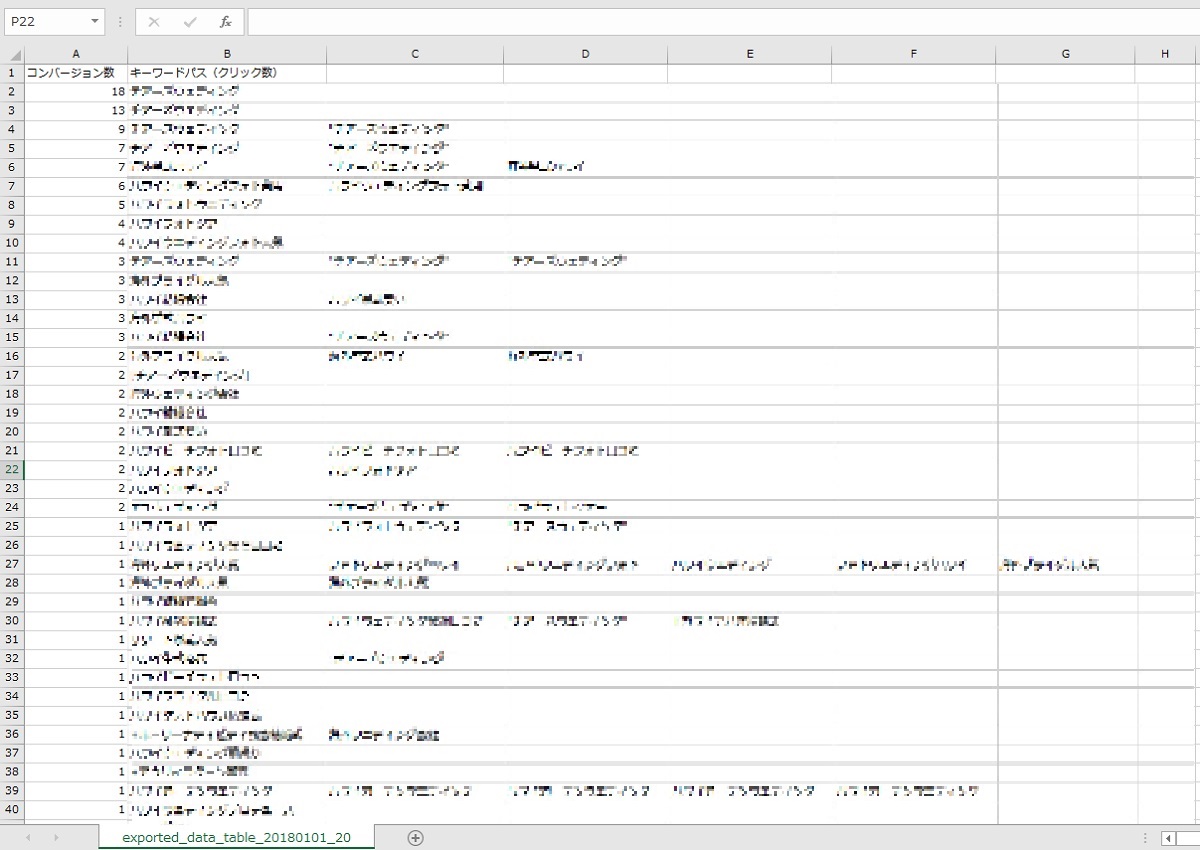Click the keyword cell in column D row 6
Screen dimensions: 1200x850
(x=586, y=167)
